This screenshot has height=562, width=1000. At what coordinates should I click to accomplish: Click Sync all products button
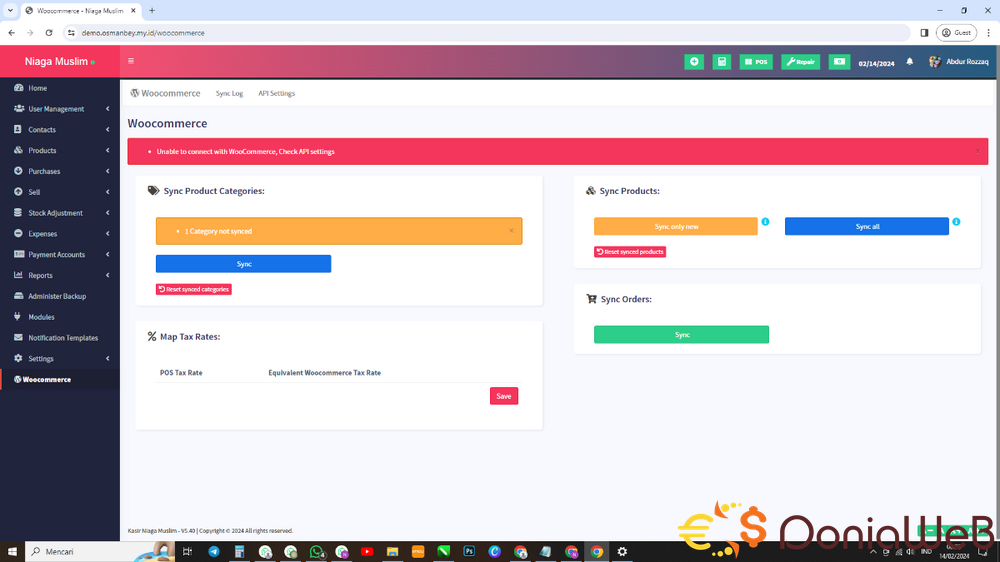click(x=867, y=226)
